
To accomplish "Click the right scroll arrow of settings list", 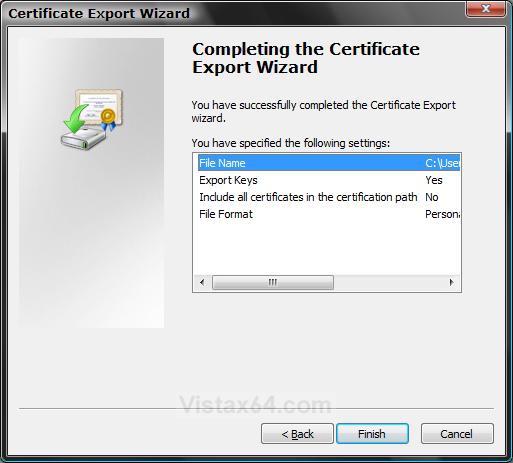I will click(452, 282).
